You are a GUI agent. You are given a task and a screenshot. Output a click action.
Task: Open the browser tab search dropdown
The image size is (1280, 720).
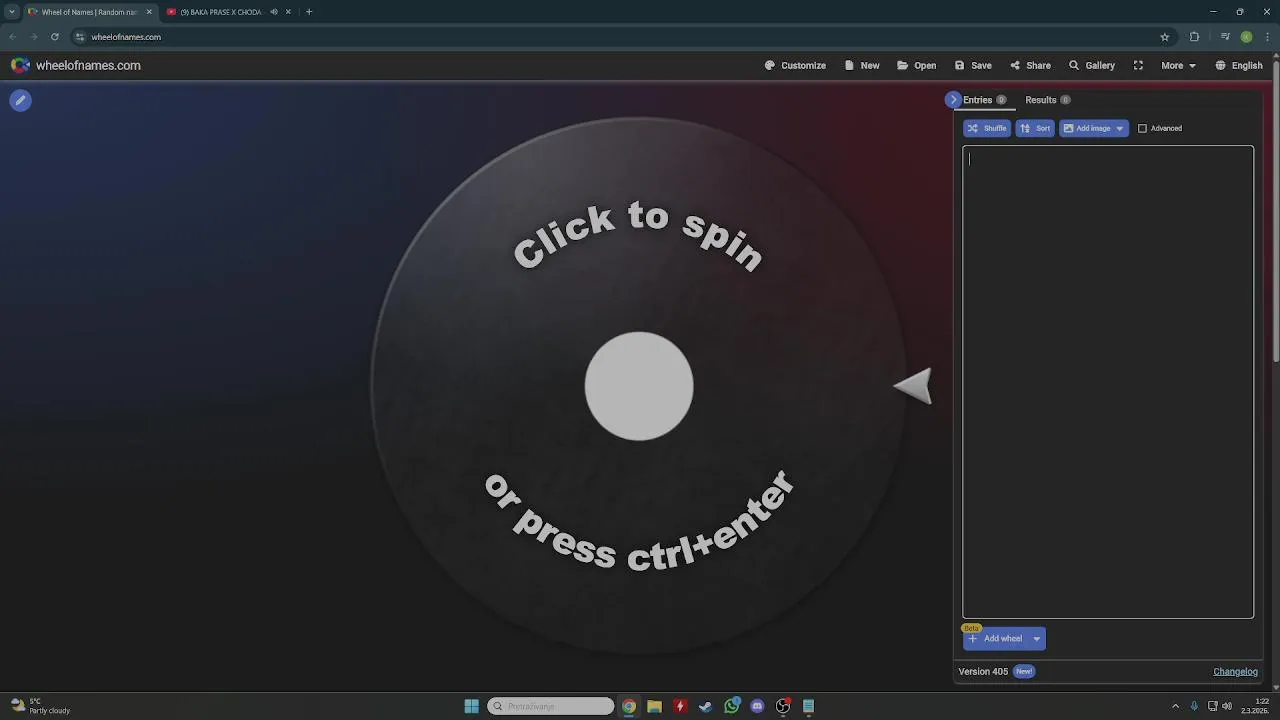12,12
